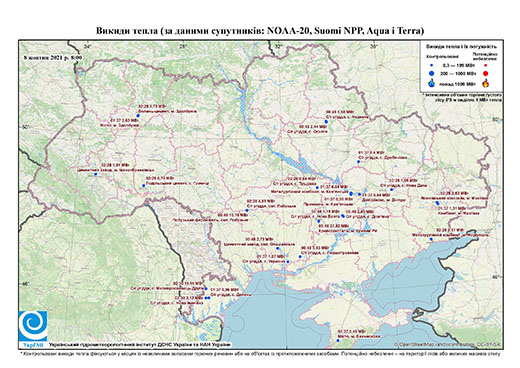The width and height of the screenshot is (520, 368).
Task: Click the institute name caption beside the logo
Action: click(x=140, y=344)
